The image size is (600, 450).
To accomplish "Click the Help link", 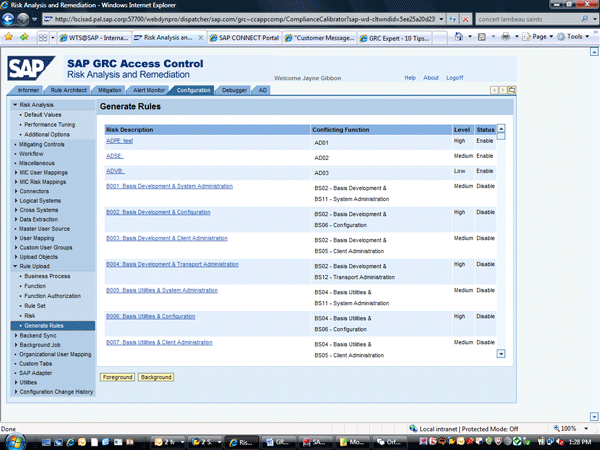I will pyautogui.click(x=410, y=78).
